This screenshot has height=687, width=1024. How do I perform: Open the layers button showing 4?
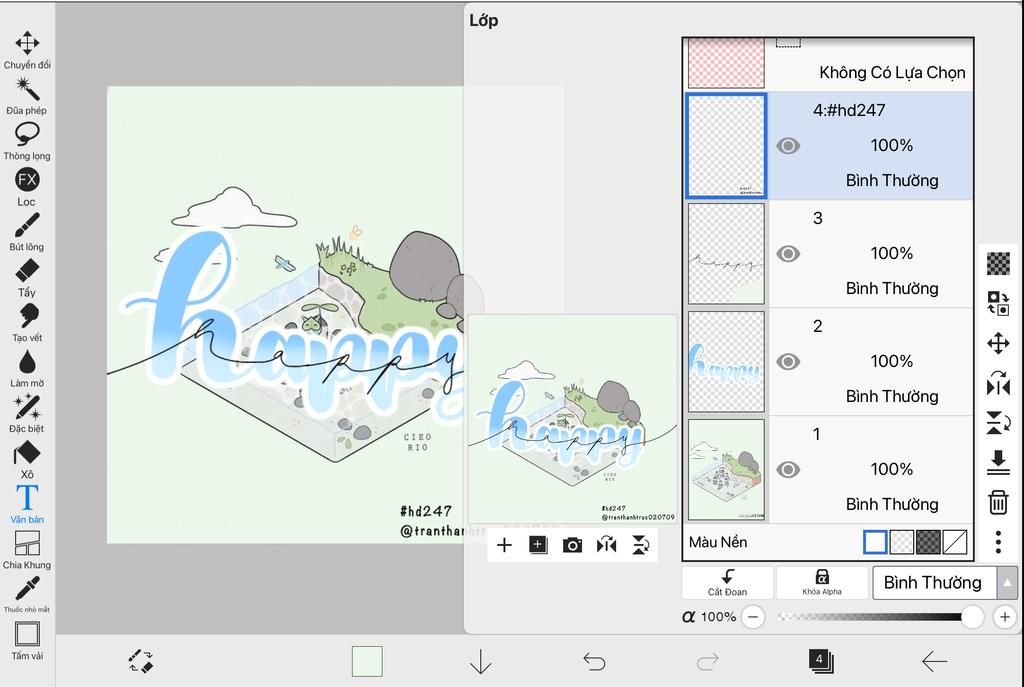(821, 661)
